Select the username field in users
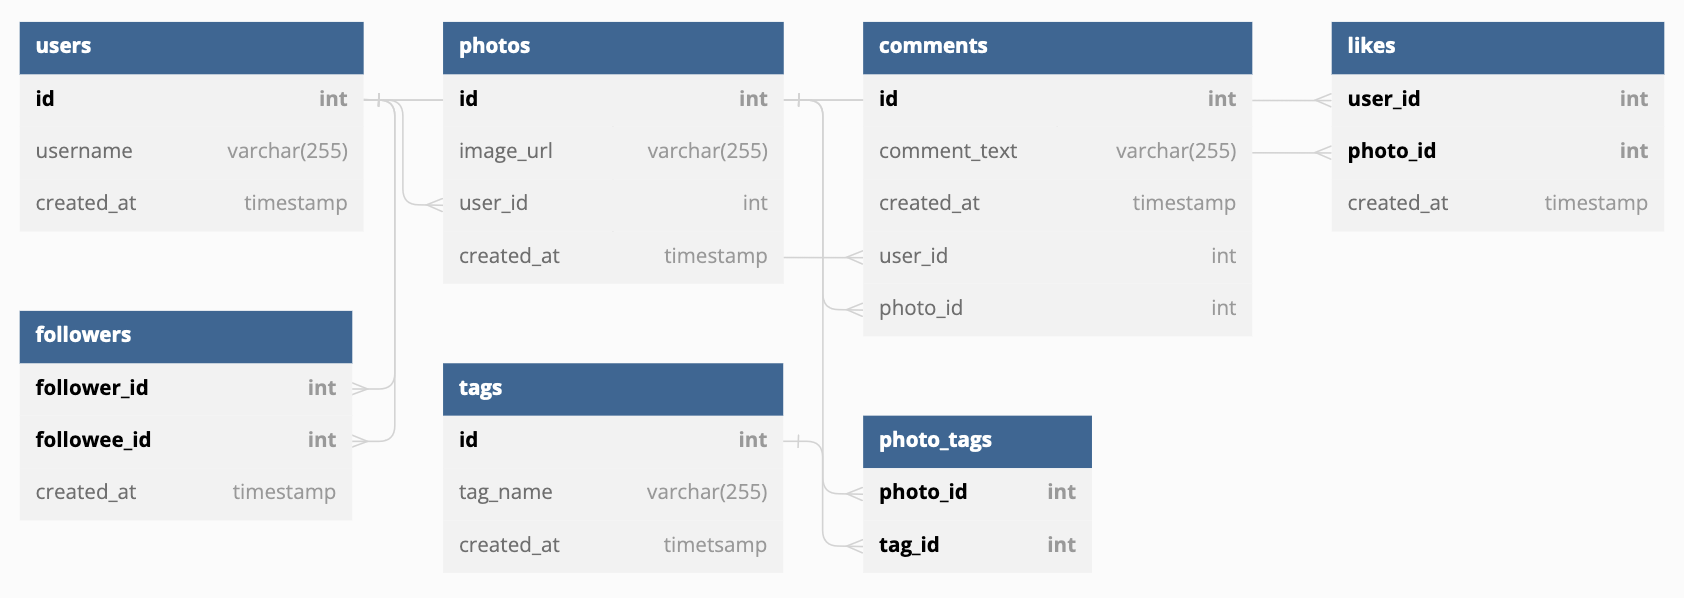This screenshot has height=598, width=1684. pos(191,151)
